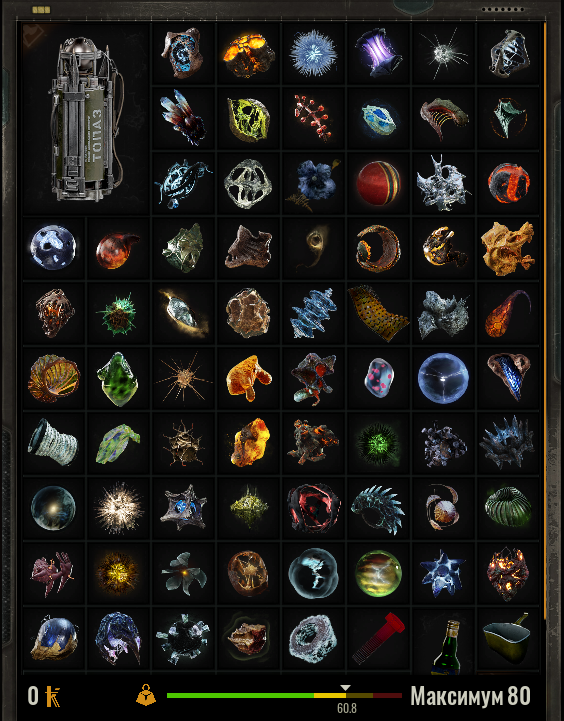The height and width of the screenshot is (721, 564).
Task: Select the gray porous ring artifact
Action: tap(313, 639)
